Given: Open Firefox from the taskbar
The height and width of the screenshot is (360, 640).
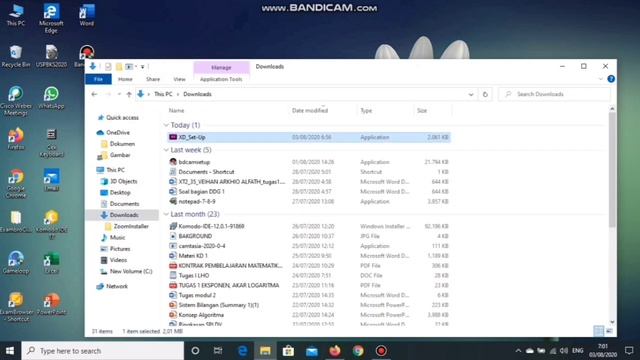Looking at the screenshot, I should tap(335, 351).
